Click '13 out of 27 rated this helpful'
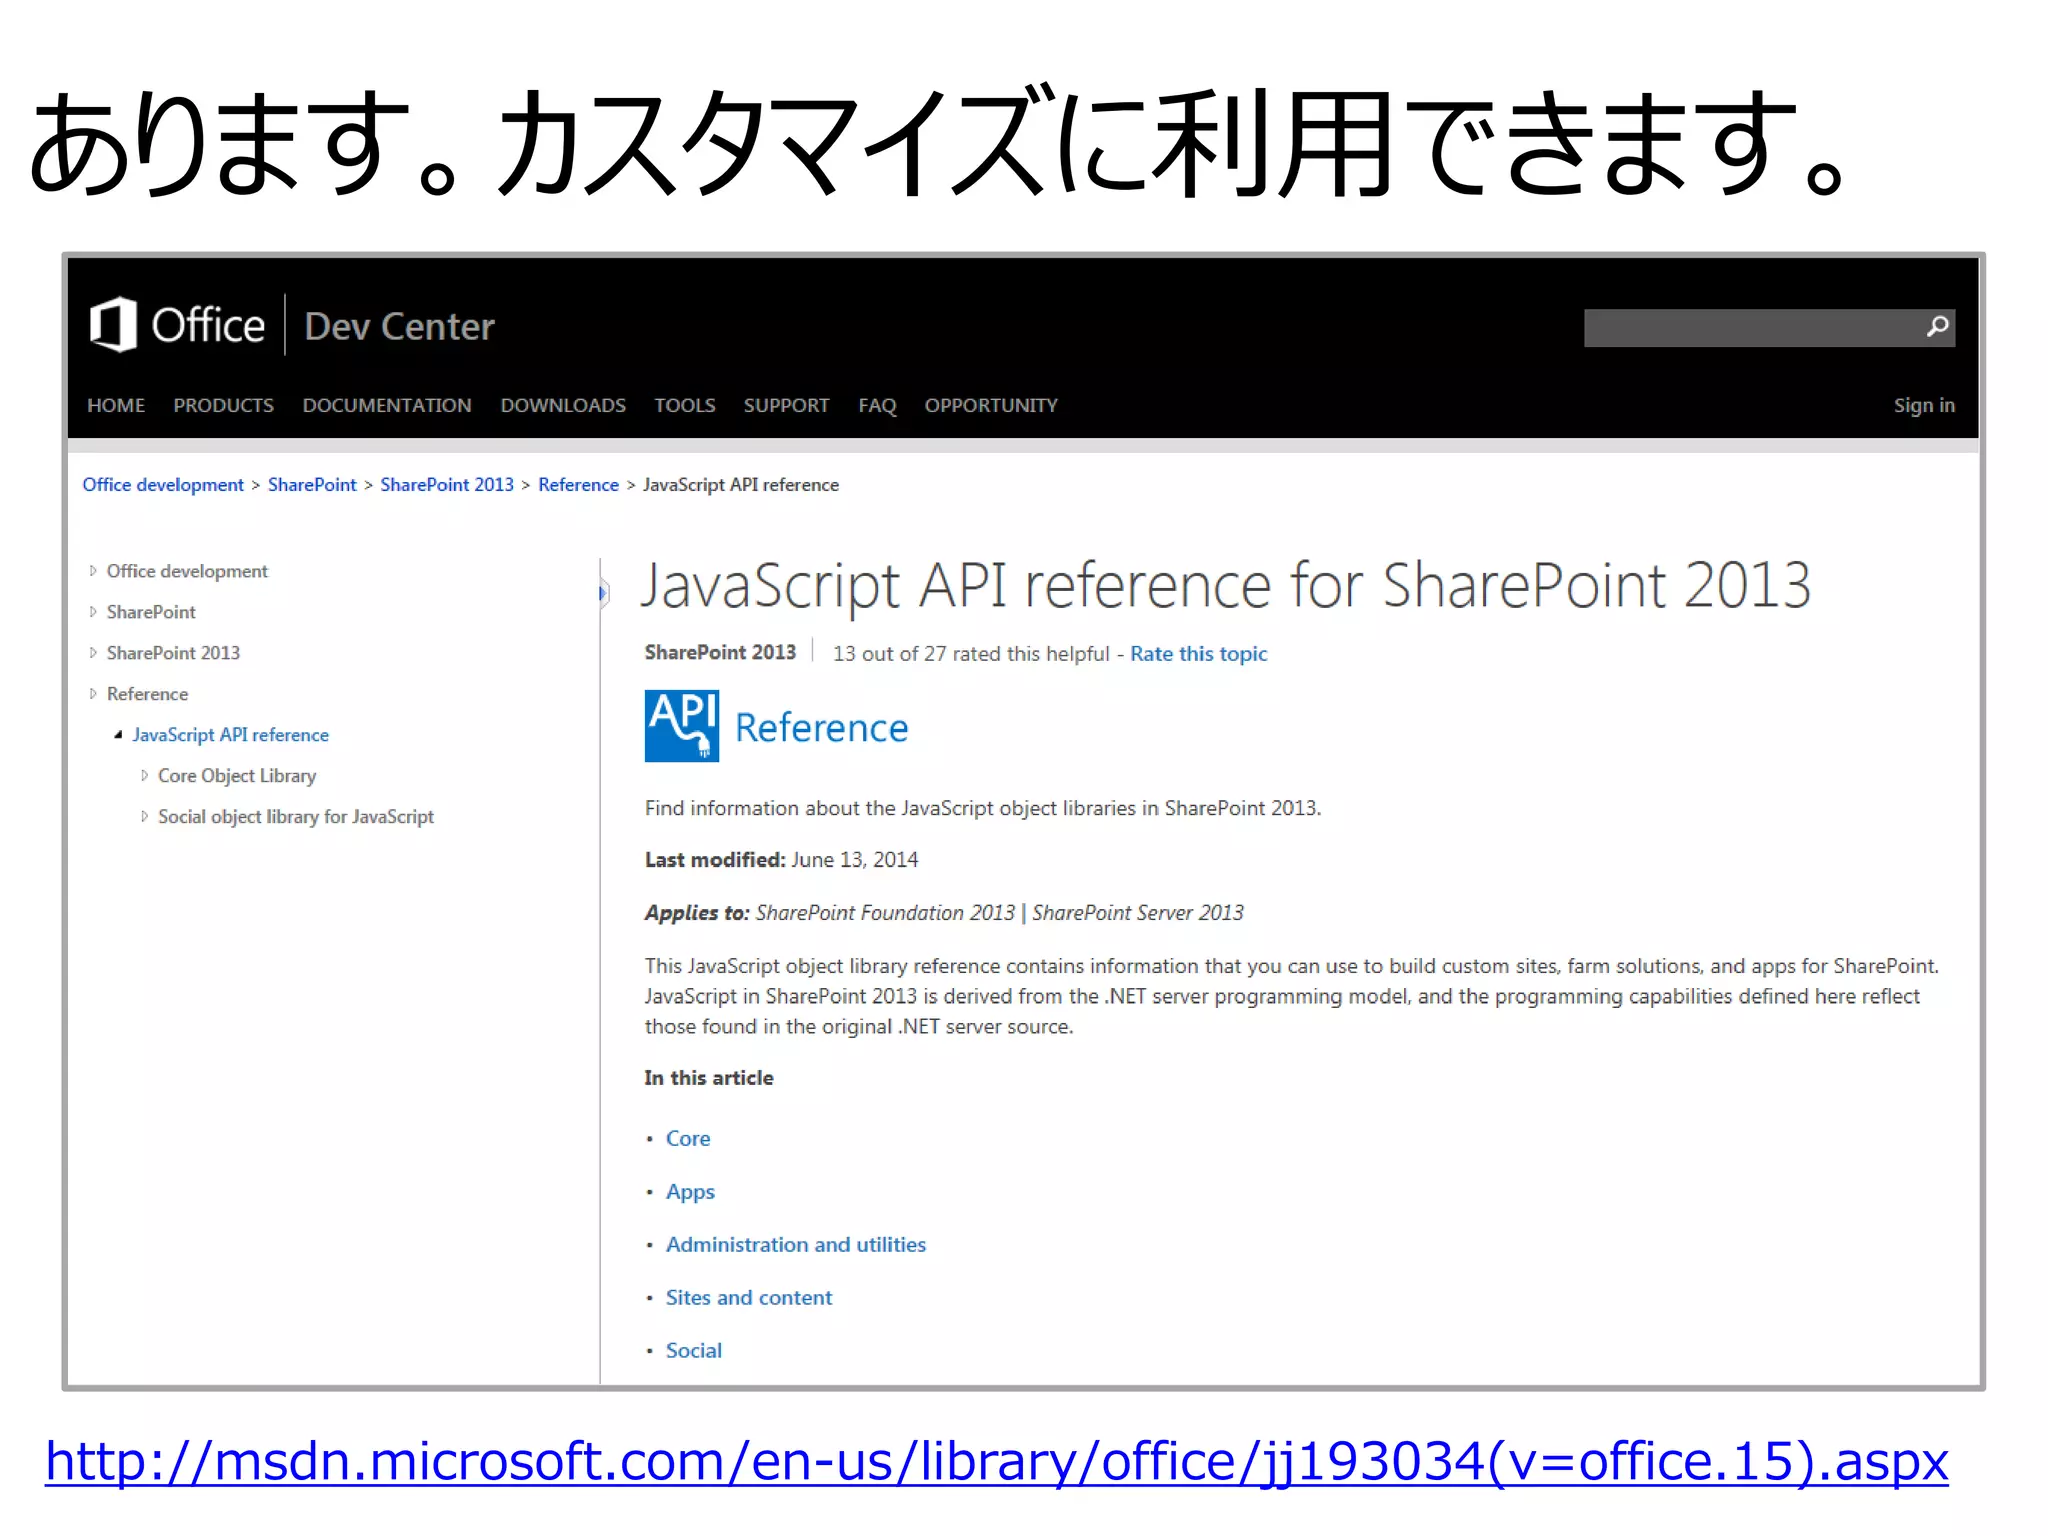 (x=971, y=654)
